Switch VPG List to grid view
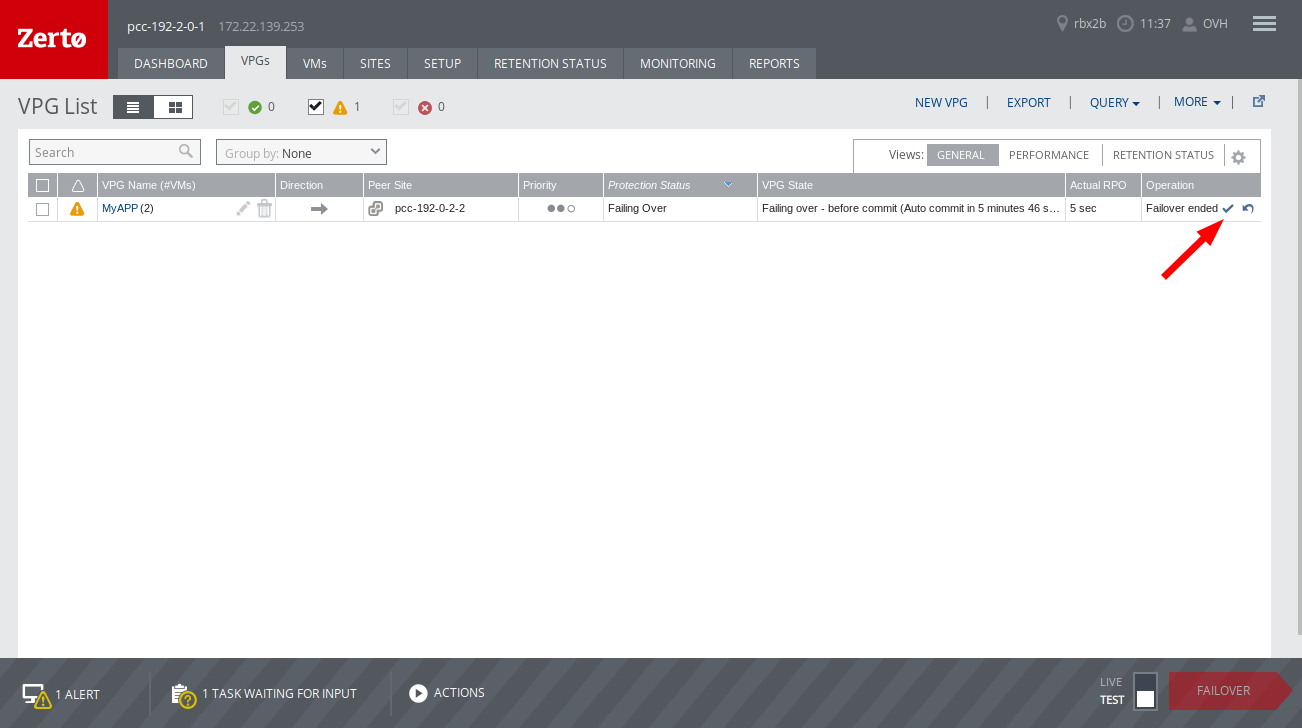This screenshot has height=728, width=1302. (x=173, y=106)
